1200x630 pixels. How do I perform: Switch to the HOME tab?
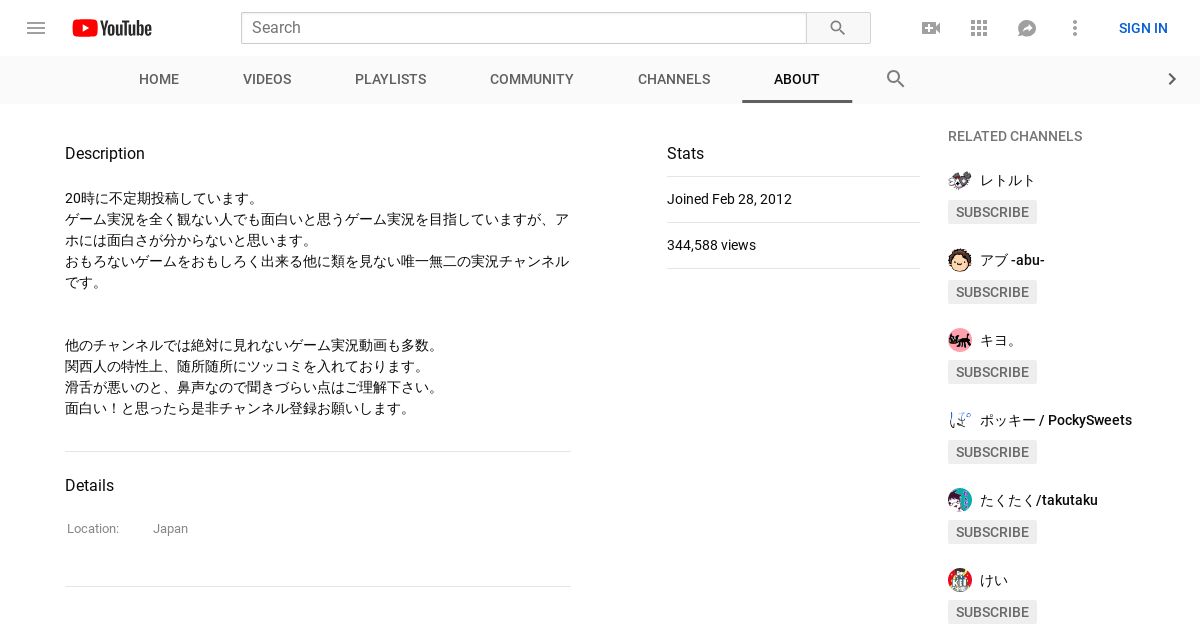point(159,79)
